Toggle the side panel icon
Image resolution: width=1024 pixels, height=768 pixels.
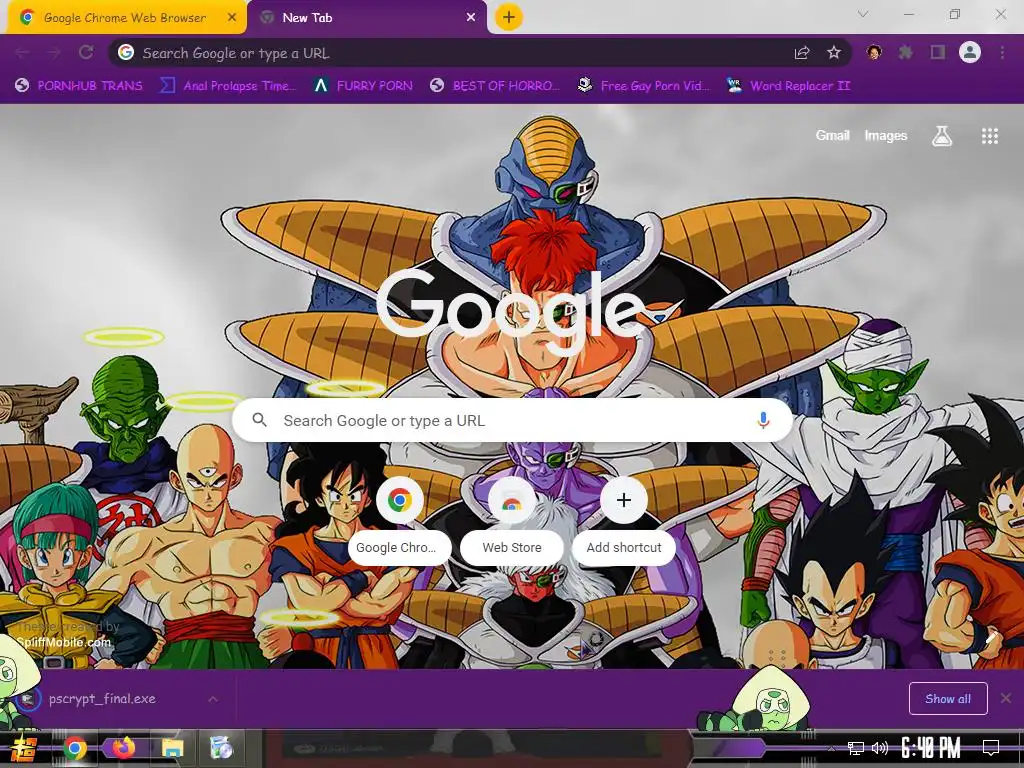pos(938,52)
